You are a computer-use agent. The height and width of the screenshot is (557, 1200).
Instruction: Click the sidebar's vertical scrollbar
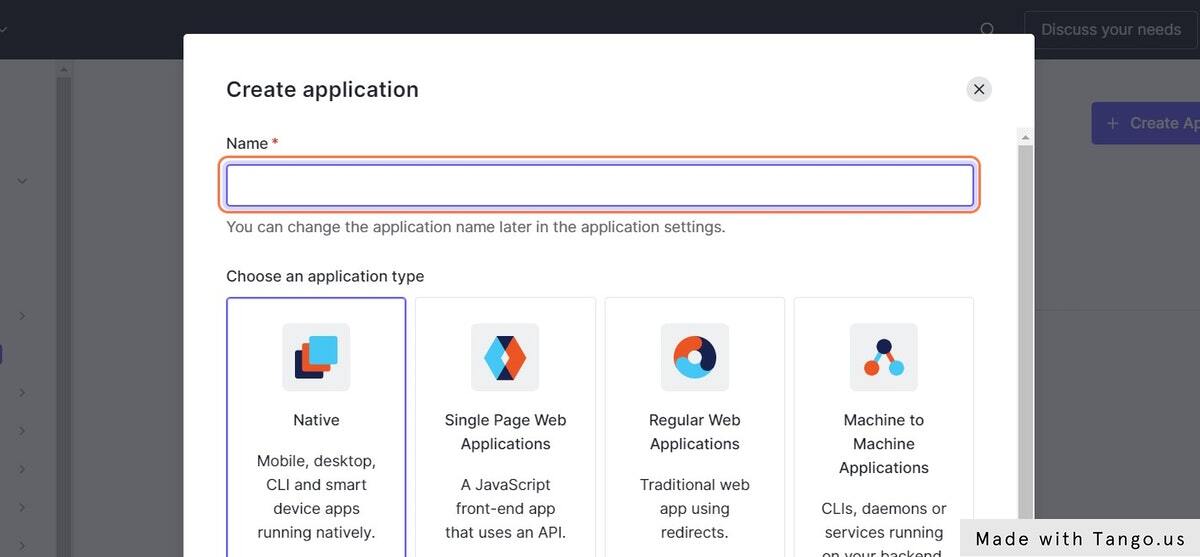point(63,310)
